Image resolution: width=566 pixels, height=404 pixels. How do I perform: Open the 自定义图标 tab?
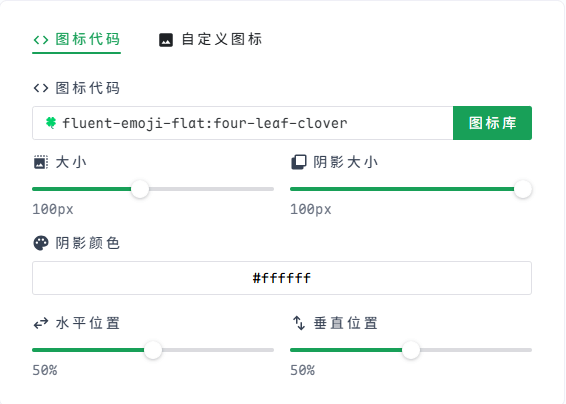coord(210,39)
